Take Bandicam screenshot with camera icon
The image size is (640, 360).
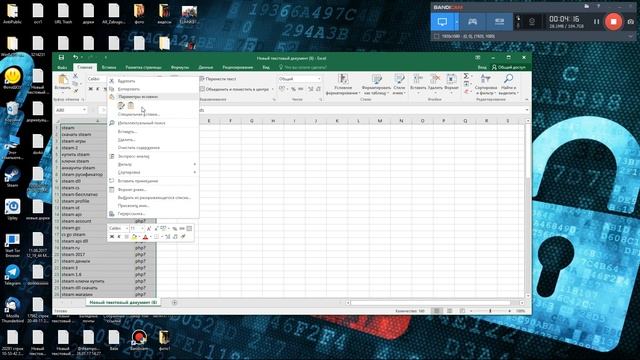[631, 22]
